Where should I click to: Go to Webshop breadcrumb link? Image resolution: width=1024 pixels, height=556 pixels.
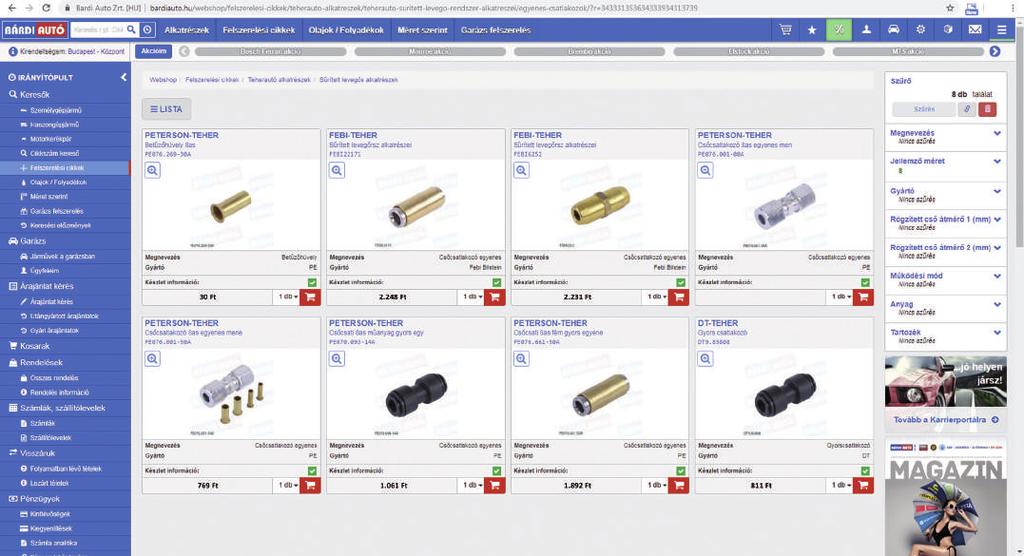coord(163,80)
